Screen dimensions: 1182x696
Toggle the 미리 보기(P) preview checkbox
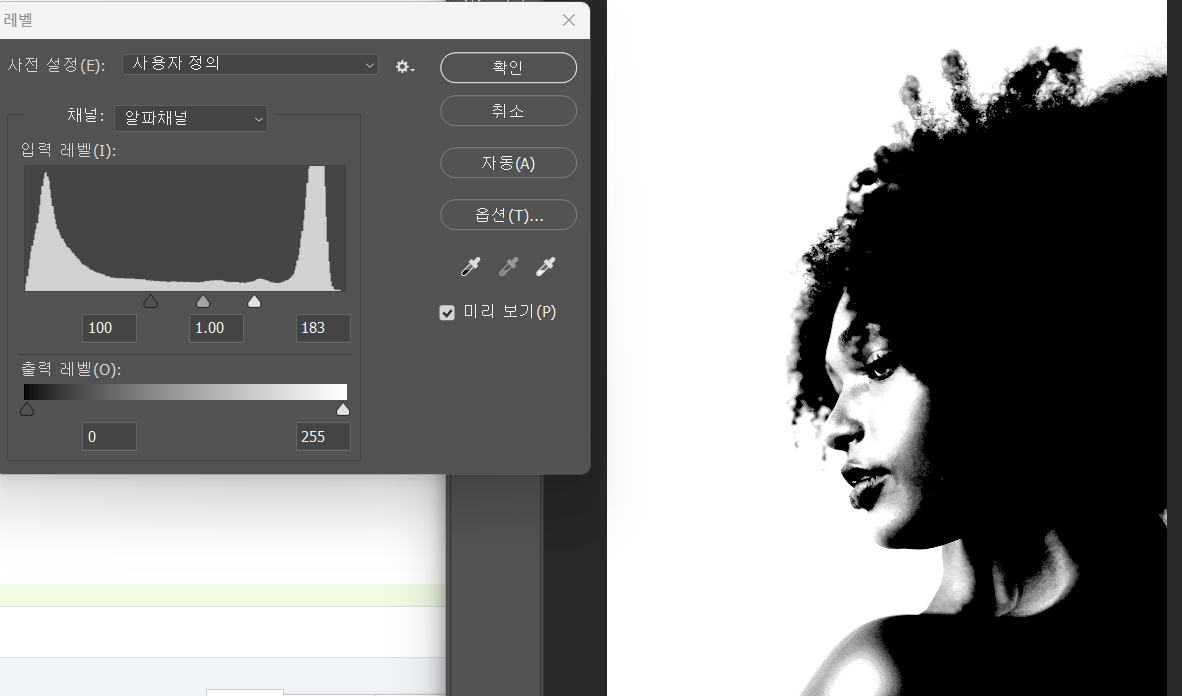[x=447, y=313]
